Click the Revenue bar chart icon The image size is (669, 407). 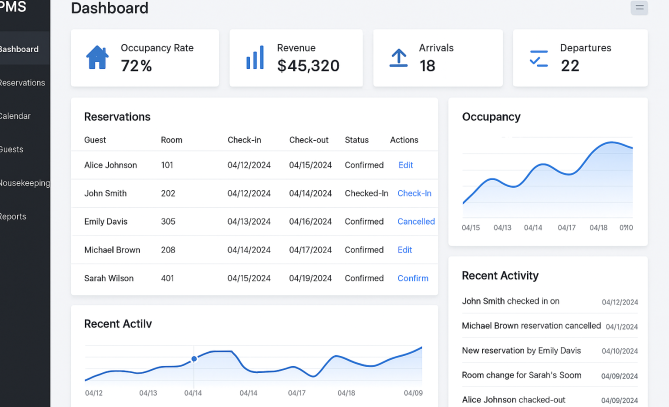coord(255,57)
